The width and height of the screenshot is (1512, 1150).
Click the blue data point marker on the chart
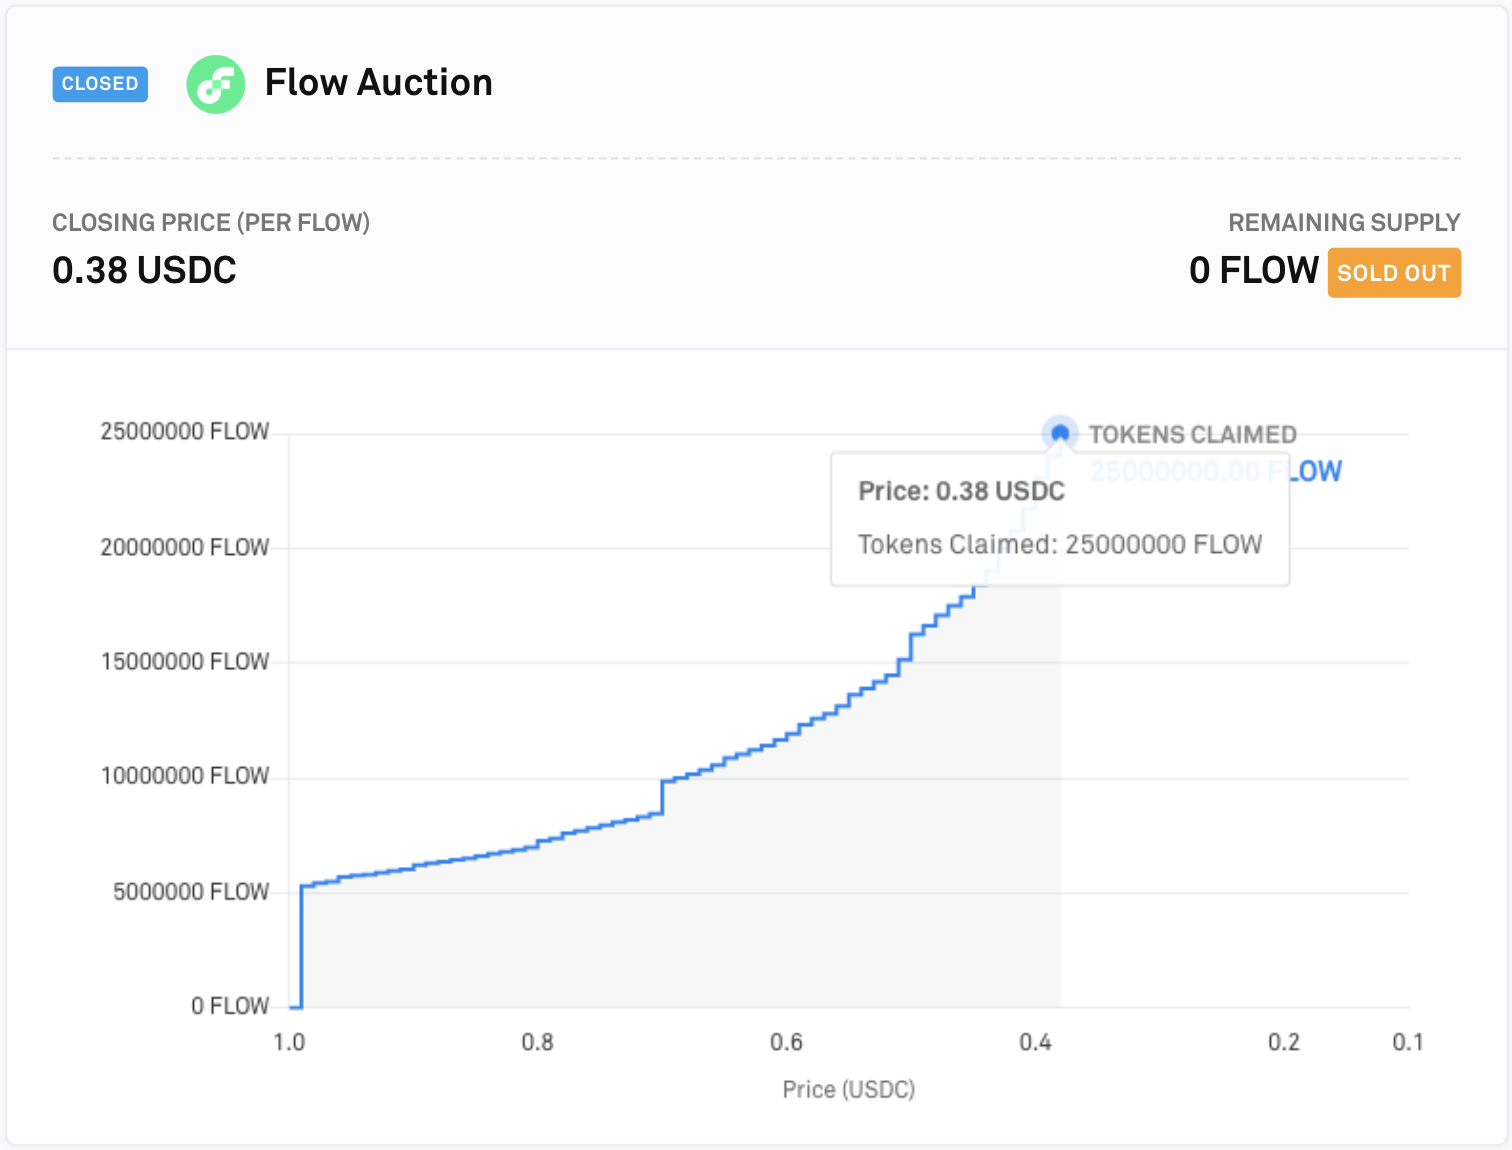1060,433
